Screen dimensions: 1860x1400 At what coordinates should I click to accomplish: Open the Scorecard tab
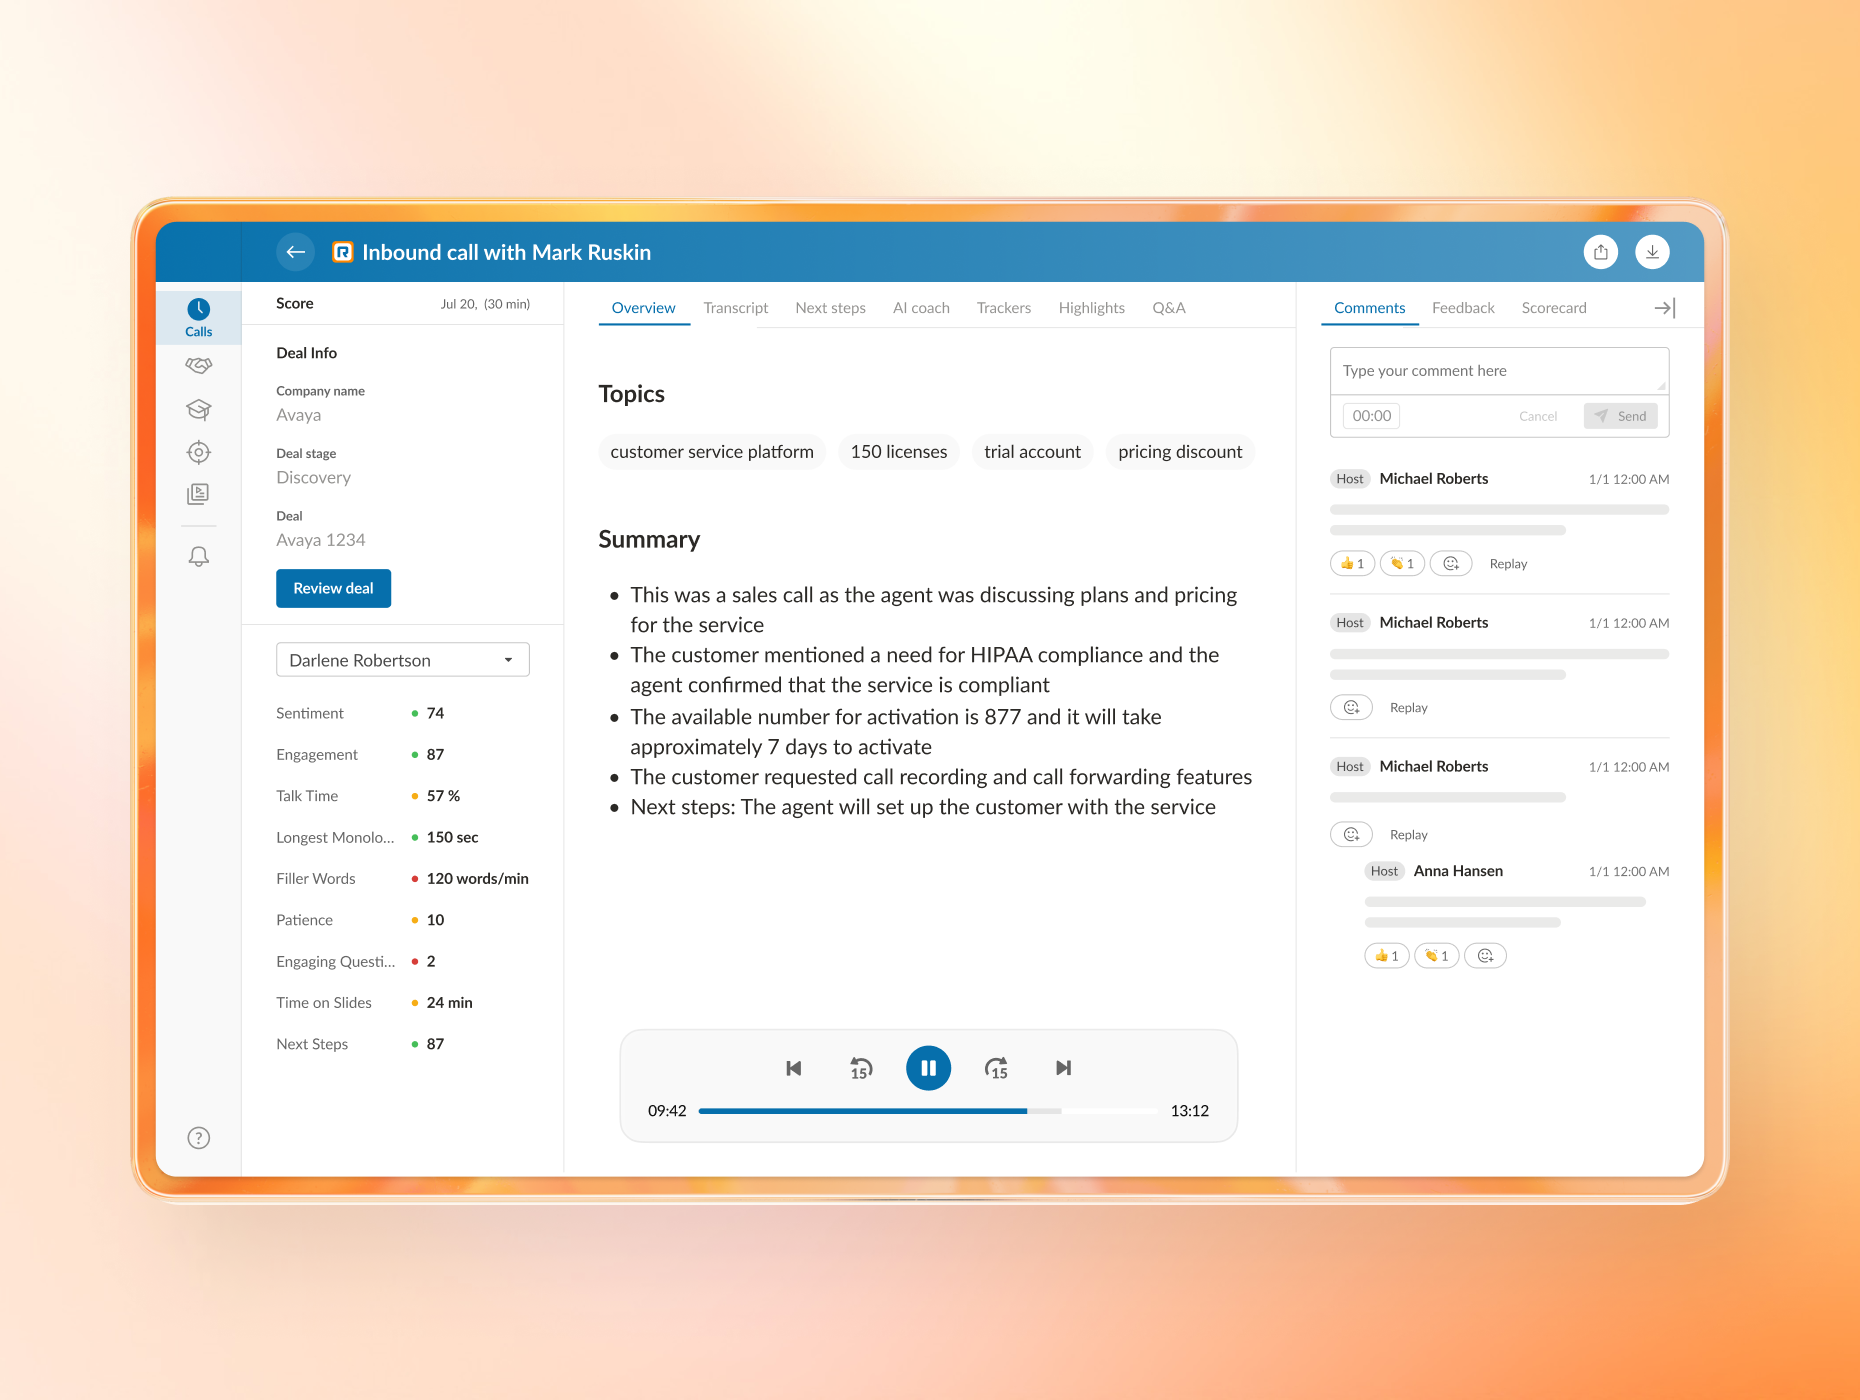click(1553, 308)
